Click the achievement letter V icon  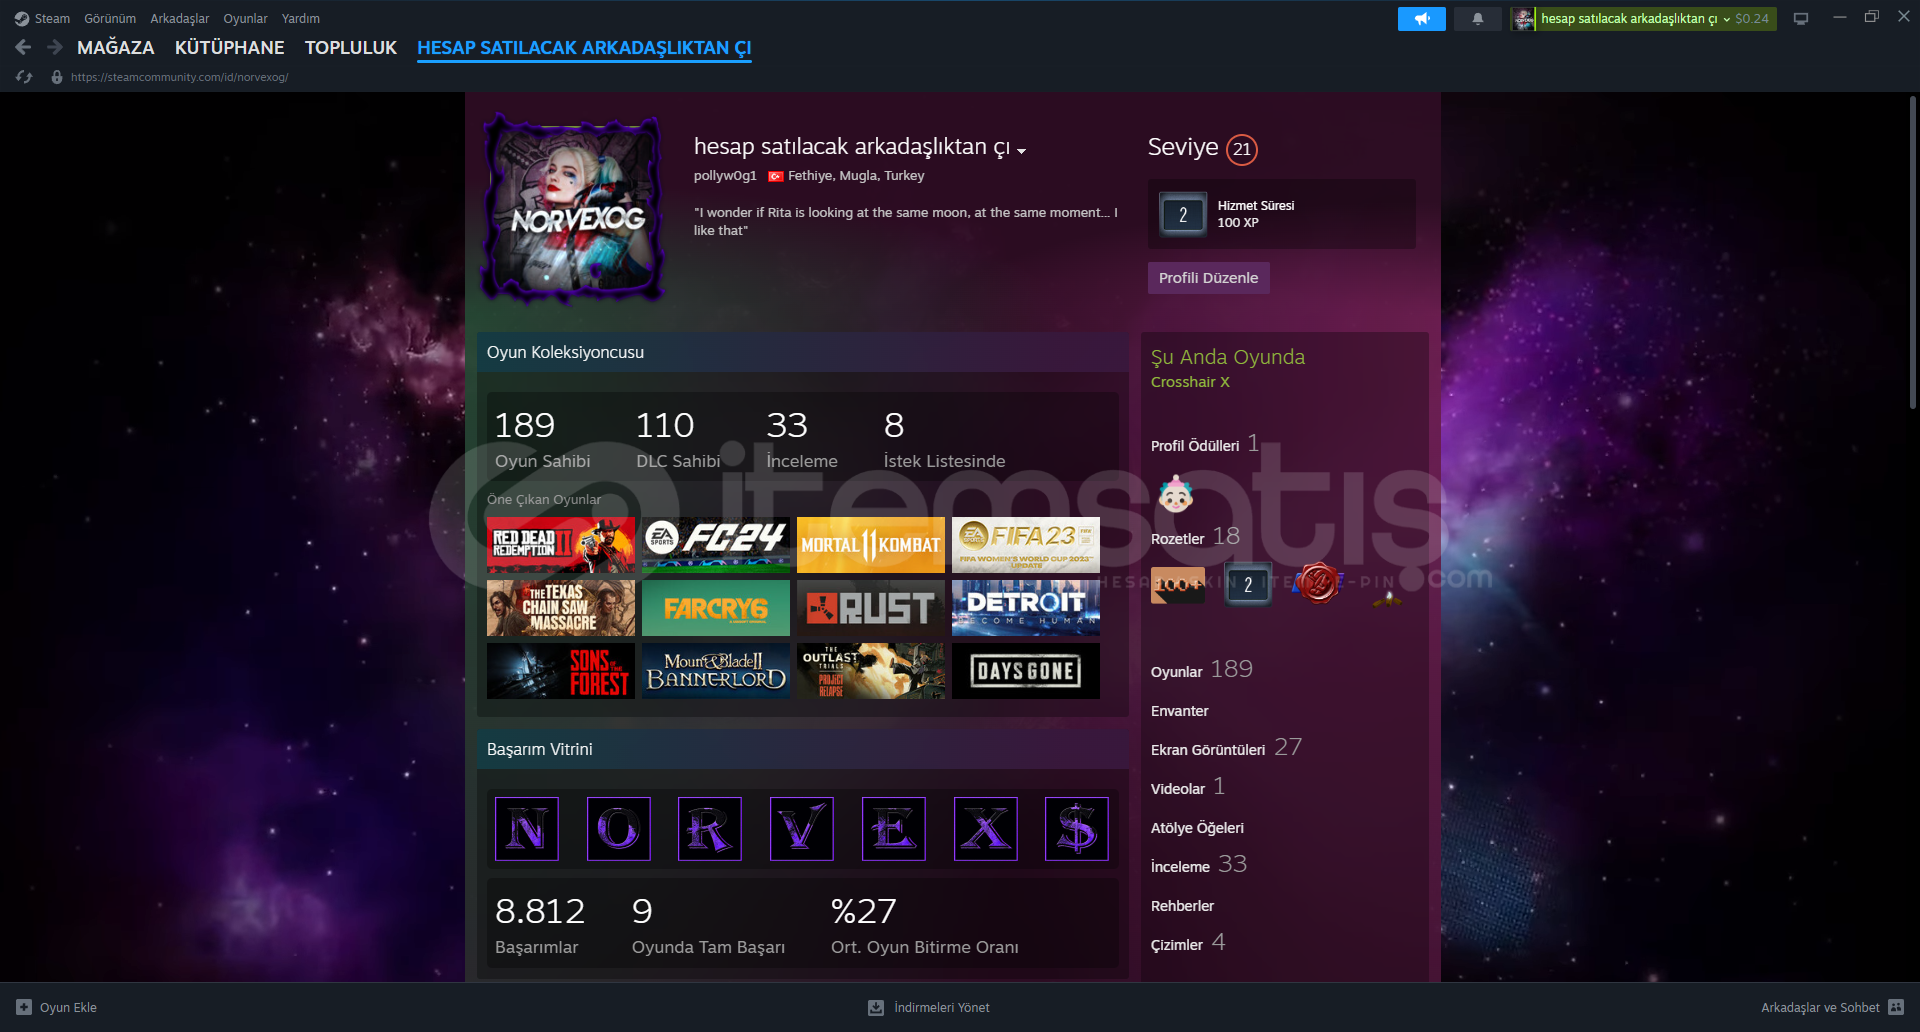tap(802, 829)
